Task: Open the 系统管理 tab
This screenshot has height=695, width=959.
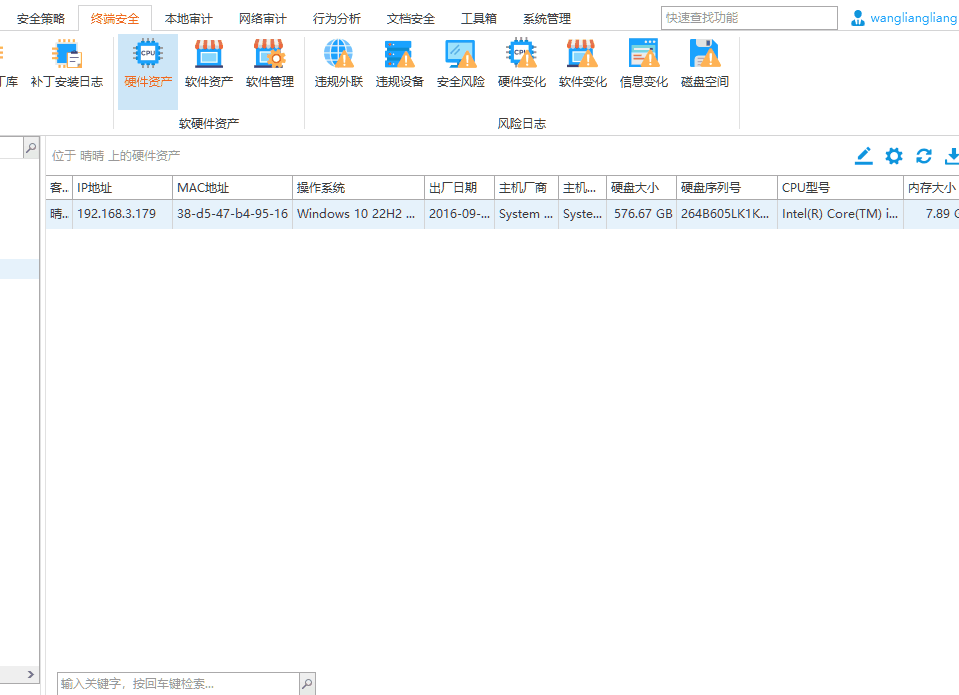Action: [547, 19]
